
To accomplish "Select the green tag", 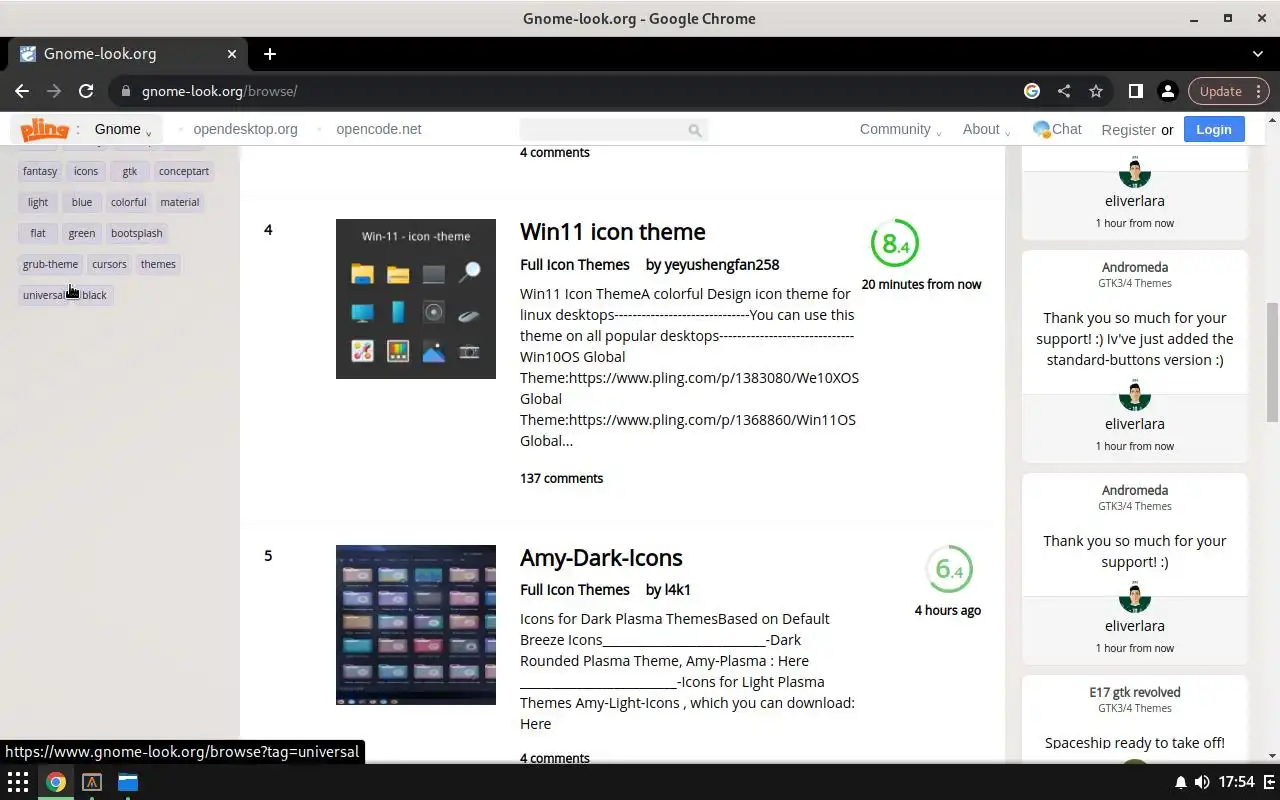I will [x=82, y=233].
